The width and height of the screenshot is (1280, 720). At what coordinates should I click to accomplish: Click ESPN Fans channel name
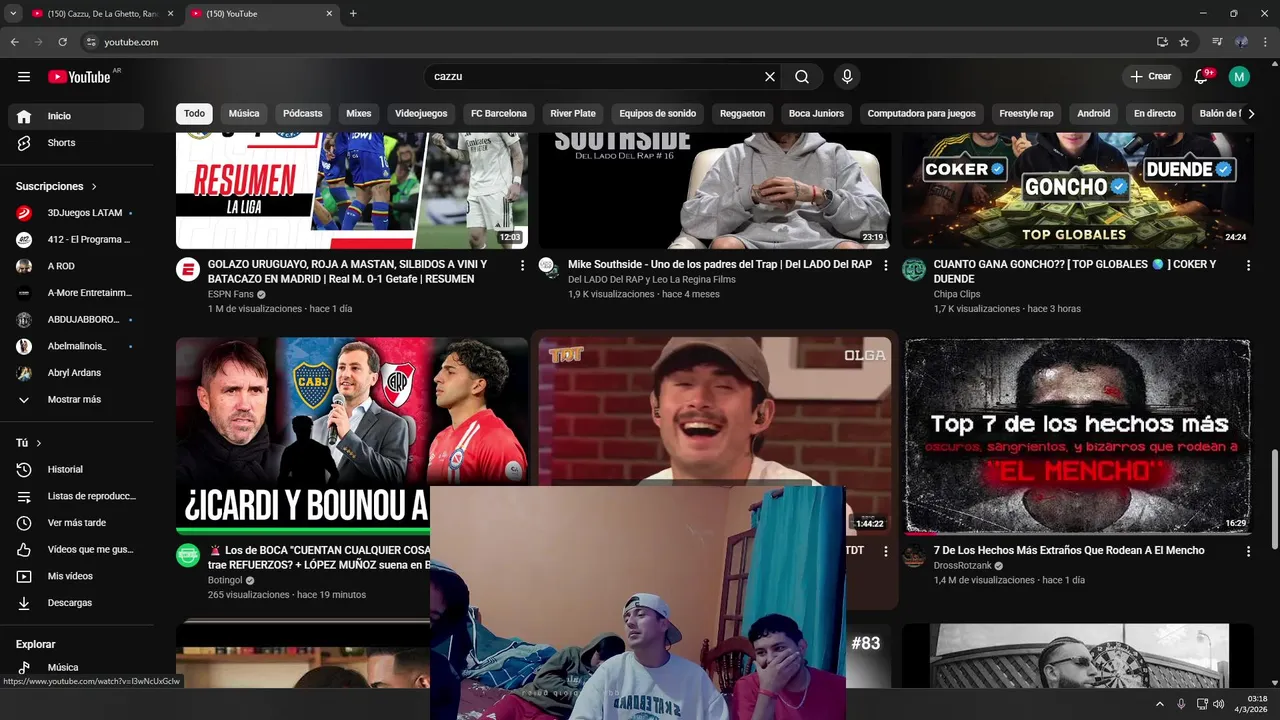click(x=231, y=294)
